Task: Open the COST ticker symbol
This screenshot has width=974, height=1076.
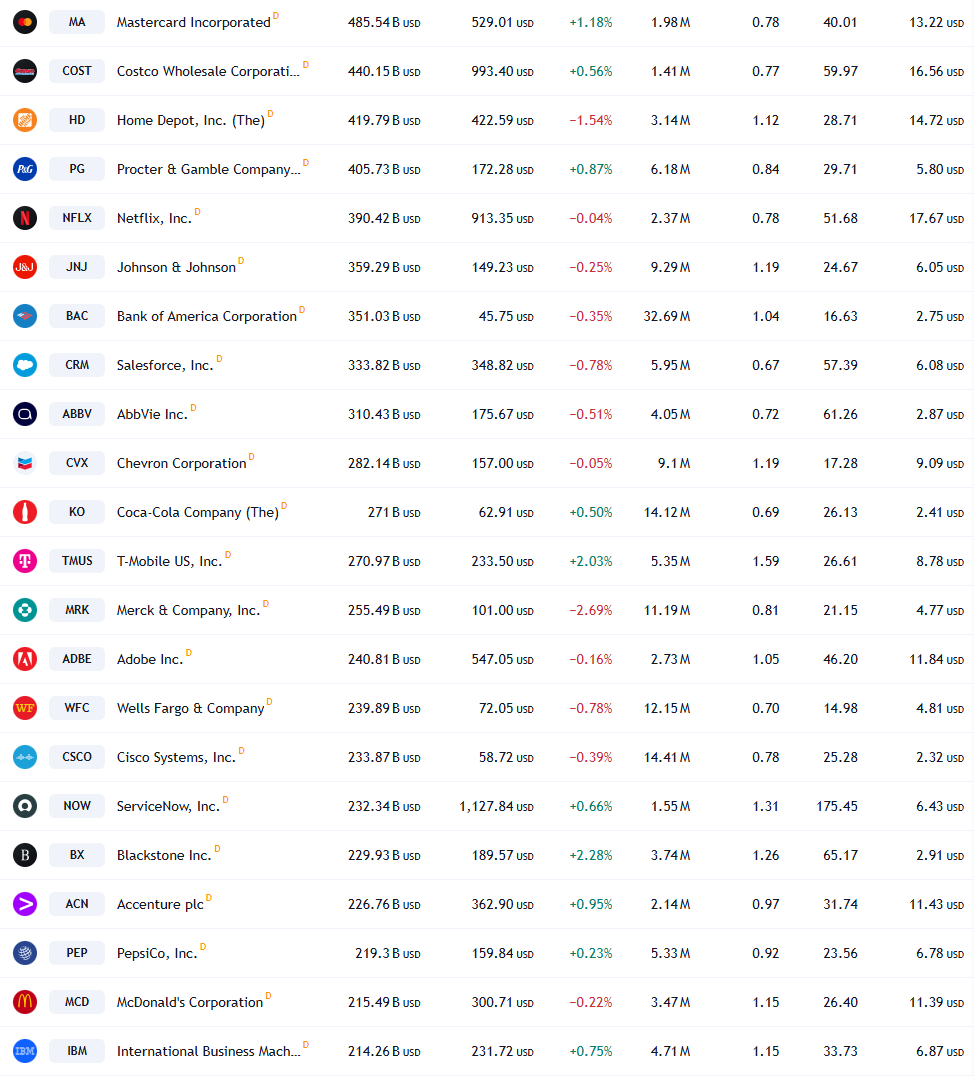Action: coord(77,71)
